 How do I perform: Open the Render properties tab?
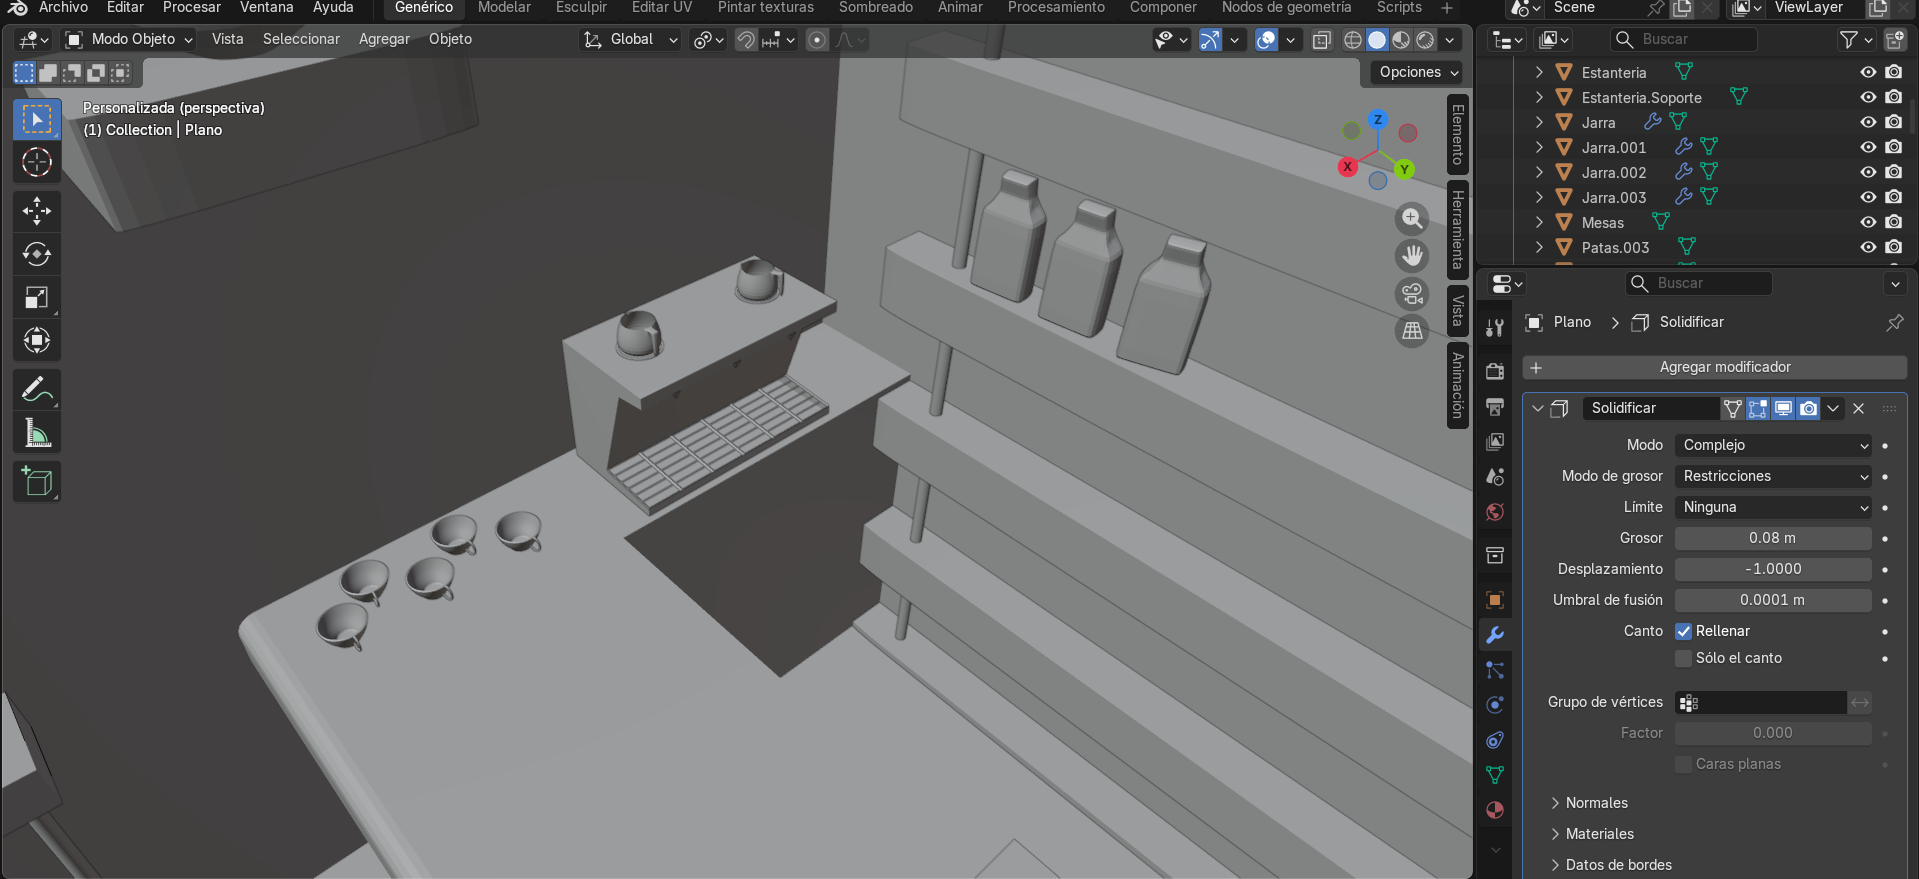(1495, 372)
